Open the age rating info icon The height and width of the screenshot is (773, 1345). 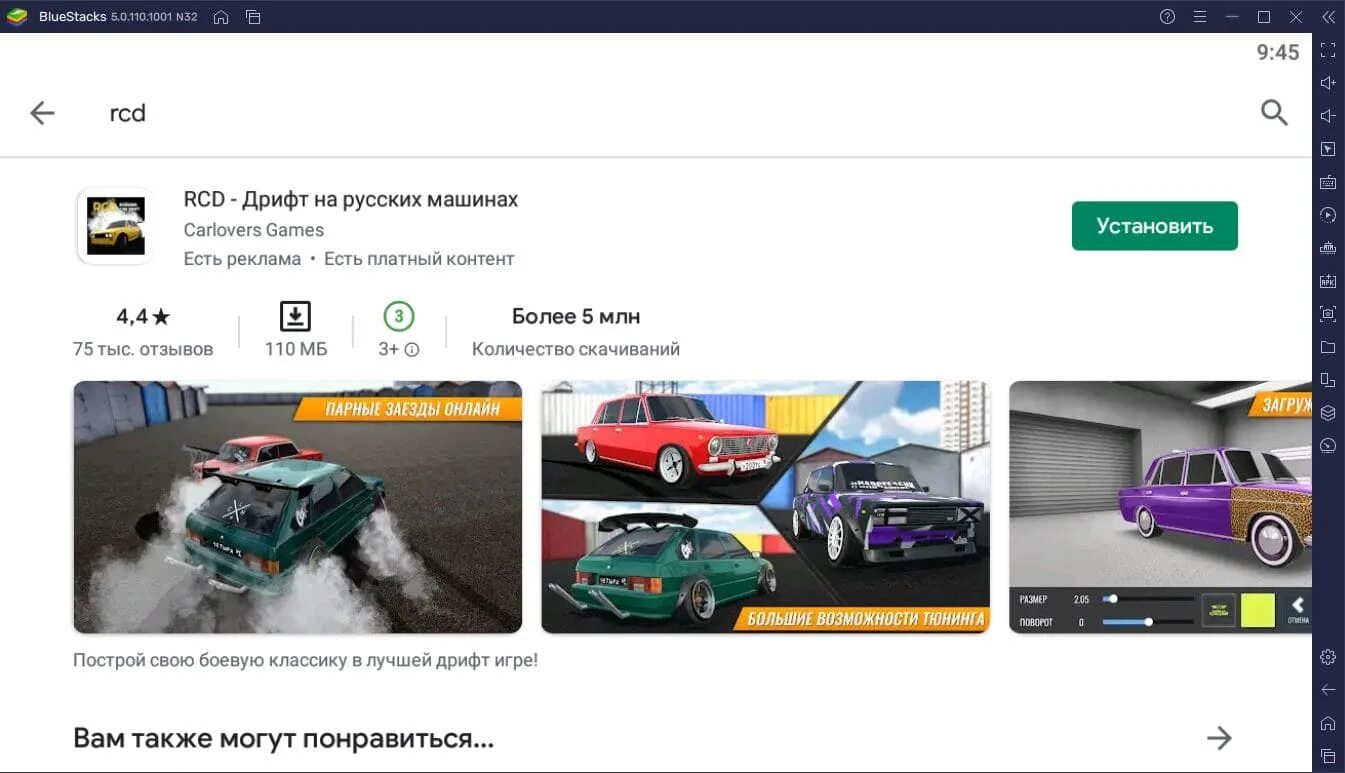(x=412, y=350)
